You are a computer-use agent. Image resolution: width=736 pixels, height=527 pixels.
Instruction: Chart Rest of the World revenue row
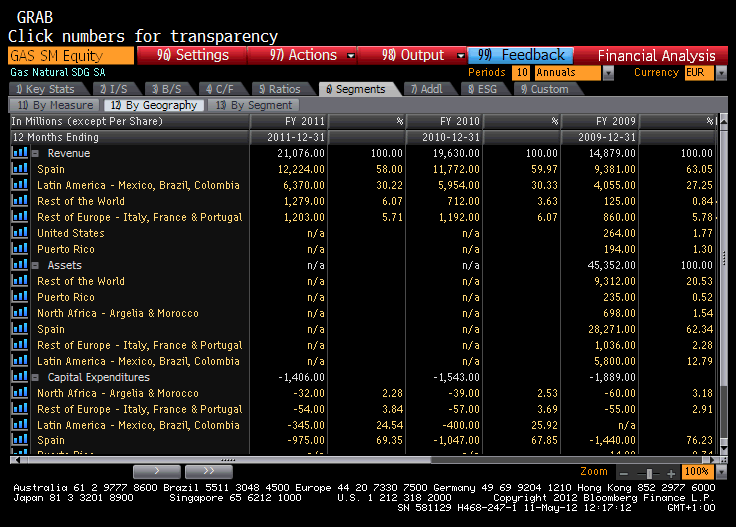(20, 201)
